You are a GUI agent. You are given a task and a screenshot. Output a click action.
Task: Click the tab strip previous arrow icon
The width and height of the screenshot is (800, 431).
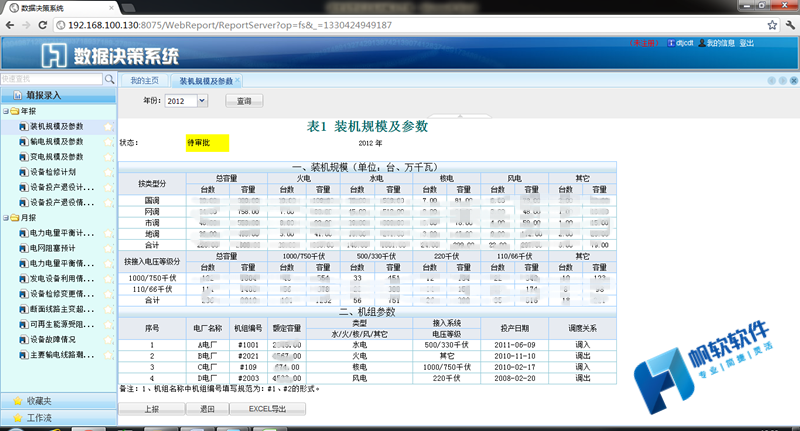771,81
